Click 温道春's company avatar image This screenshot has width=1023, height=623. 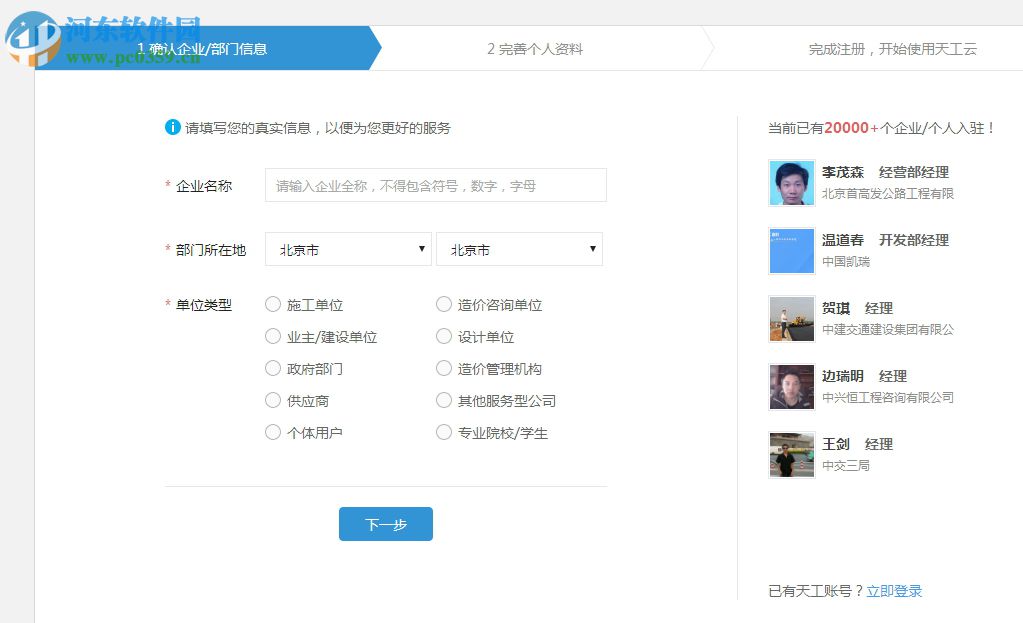pyautogui.click(x=791, y=251)
